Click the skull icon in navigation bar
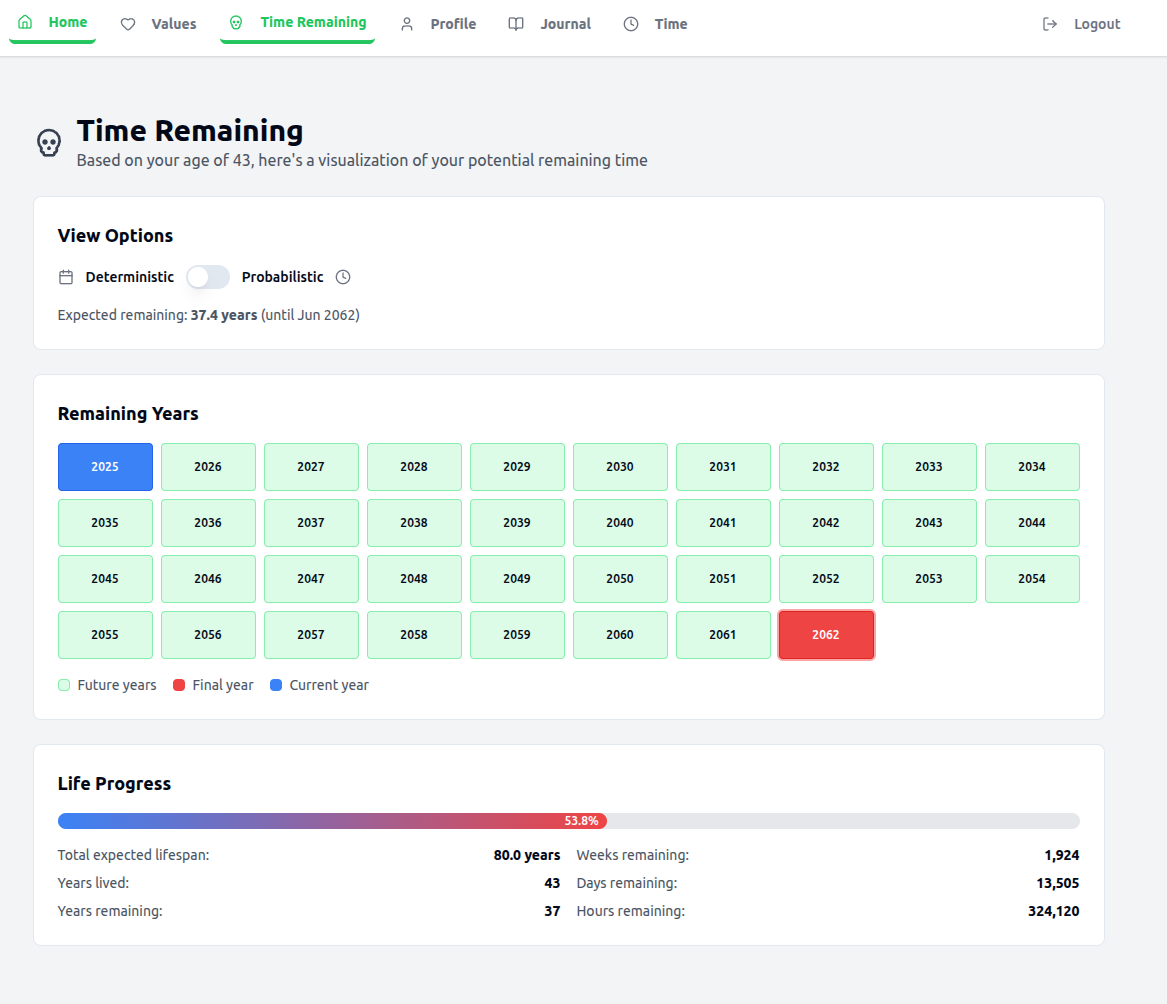1167x1004 pixels. pos(236,23)
